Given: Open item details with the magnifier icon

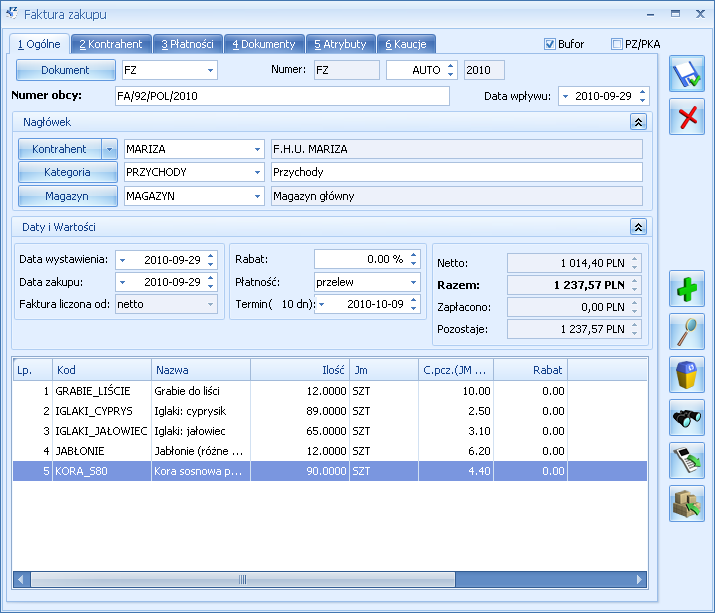Looking at the screenshot, I should pyautogui.click(x=687, y=332).
